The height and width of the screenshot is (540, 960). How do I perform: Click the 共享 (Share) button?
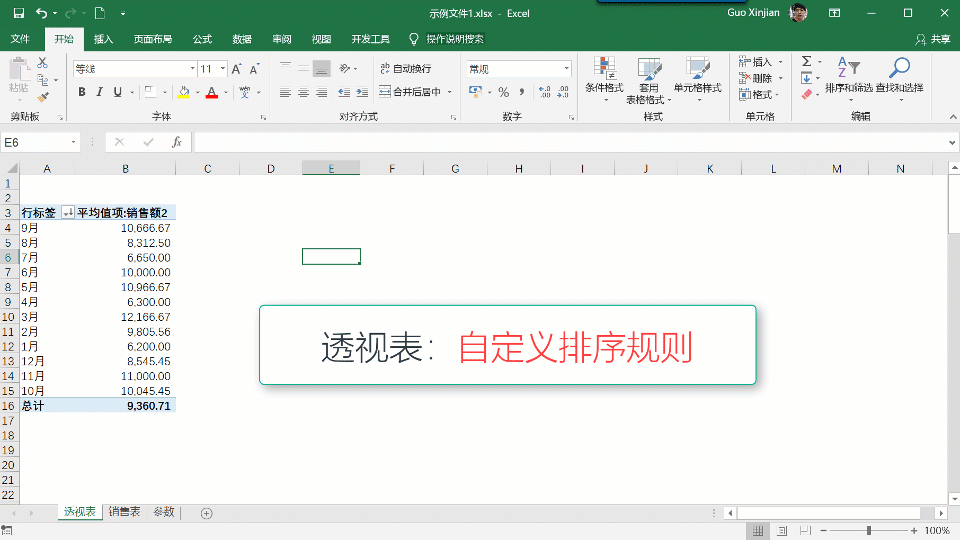[x=933, y=39]
